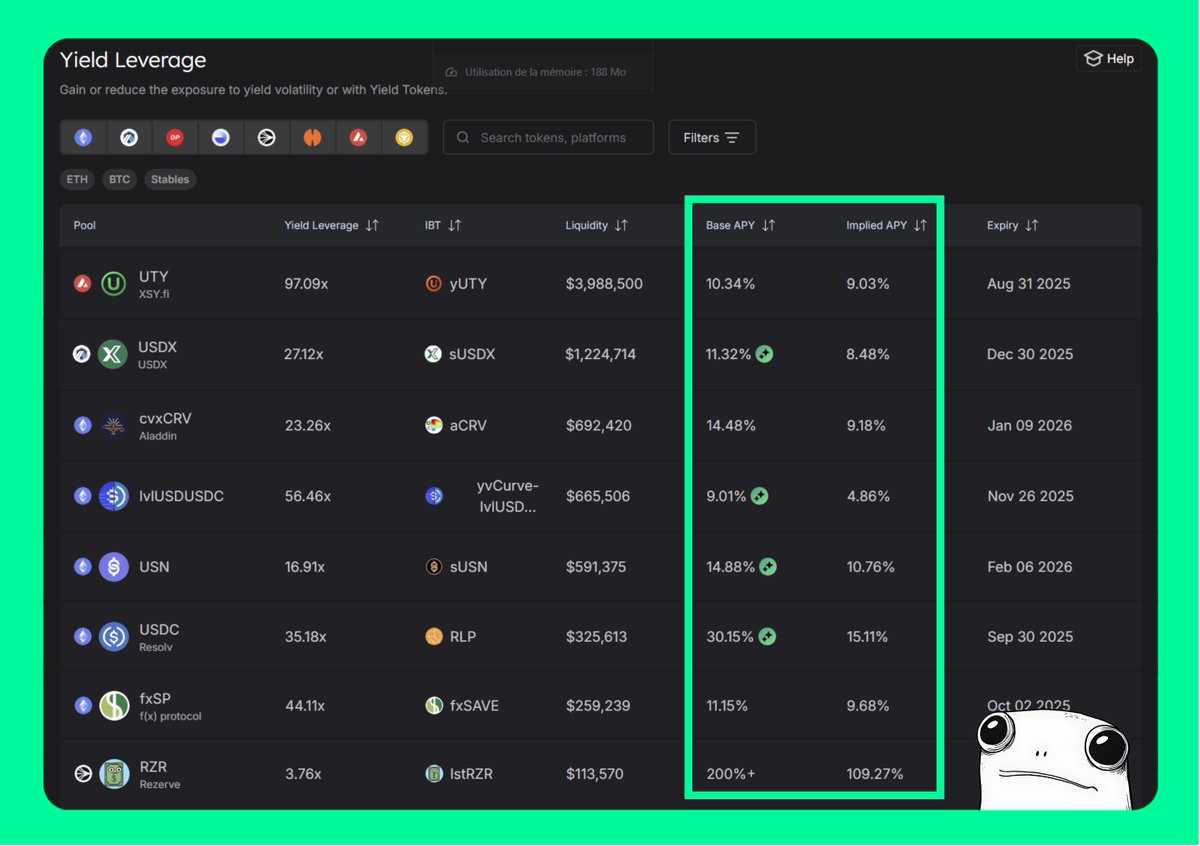The image size is (1200, 846).
Task: Open the lvlUSDUSDC pool name
Action: click(x=181, y=496)
